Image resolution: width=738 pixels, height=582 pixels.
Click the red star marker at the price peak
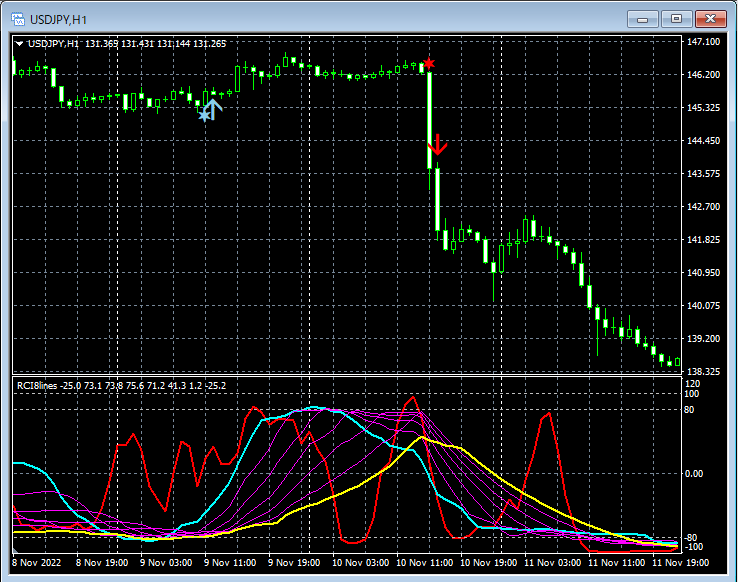[428, 64]
